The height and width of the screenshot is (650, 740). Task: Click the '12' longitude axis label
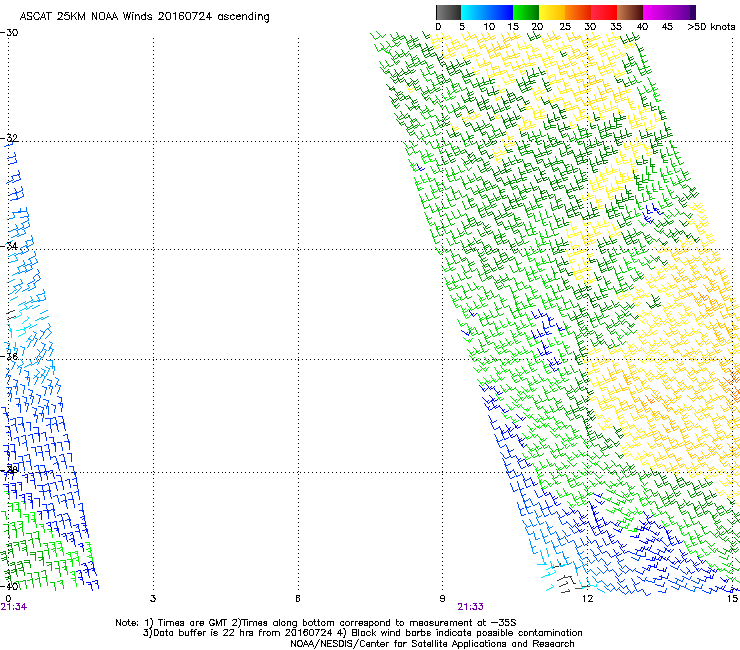click(587, 599)
